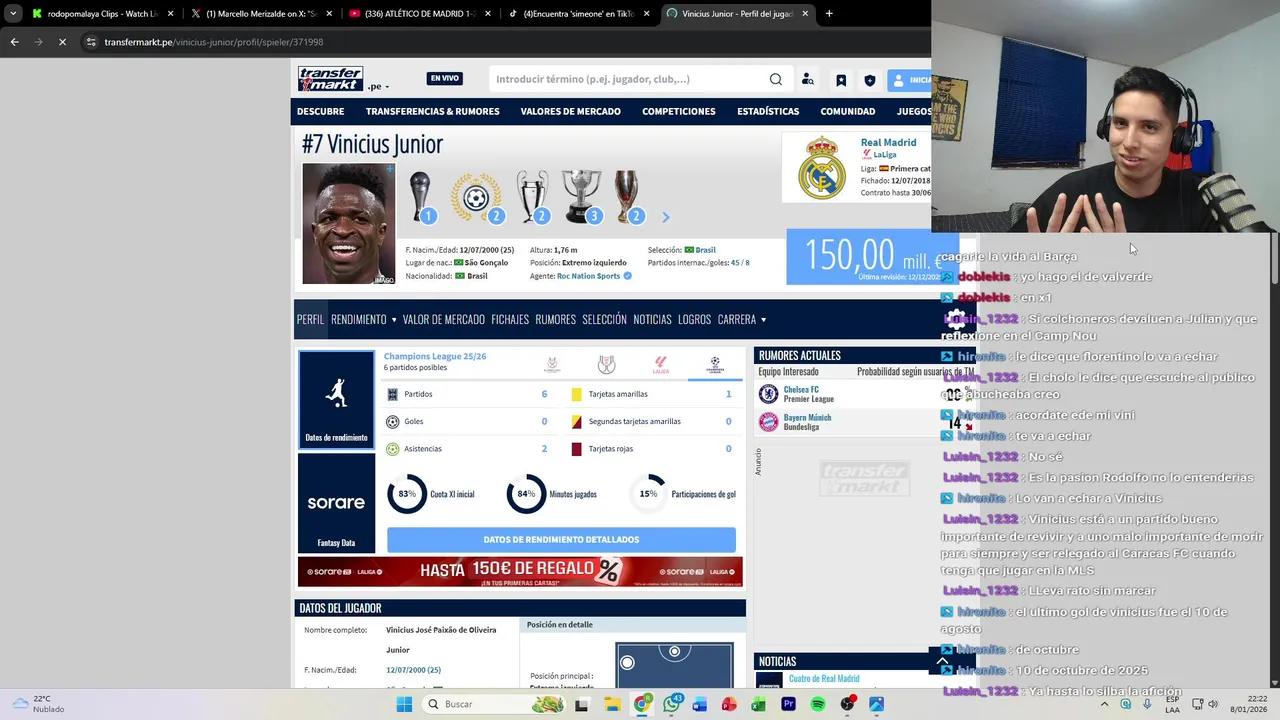Select the LaLiga competition tab
Image resolution: width=1280 pixels, height=720 pixels.
[x=660, y=365]
